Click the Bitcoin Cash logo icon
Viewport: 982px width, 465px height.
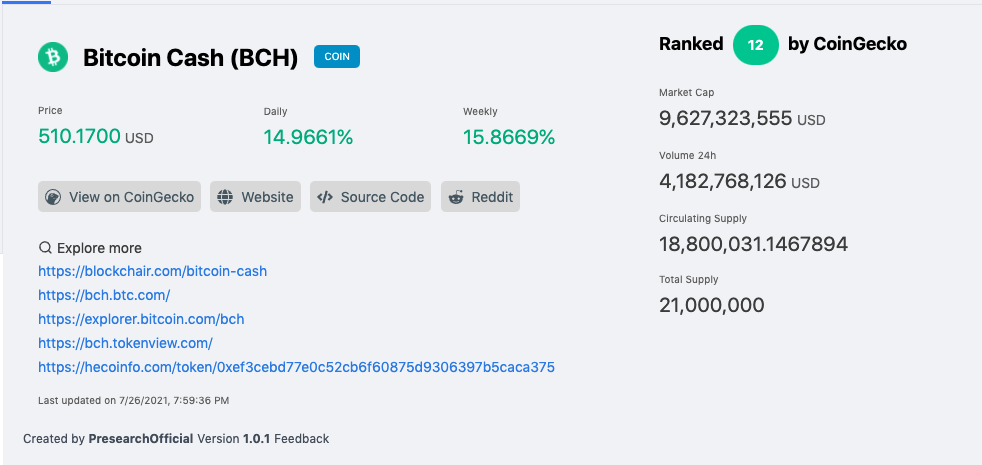click(x=53, y=57)
